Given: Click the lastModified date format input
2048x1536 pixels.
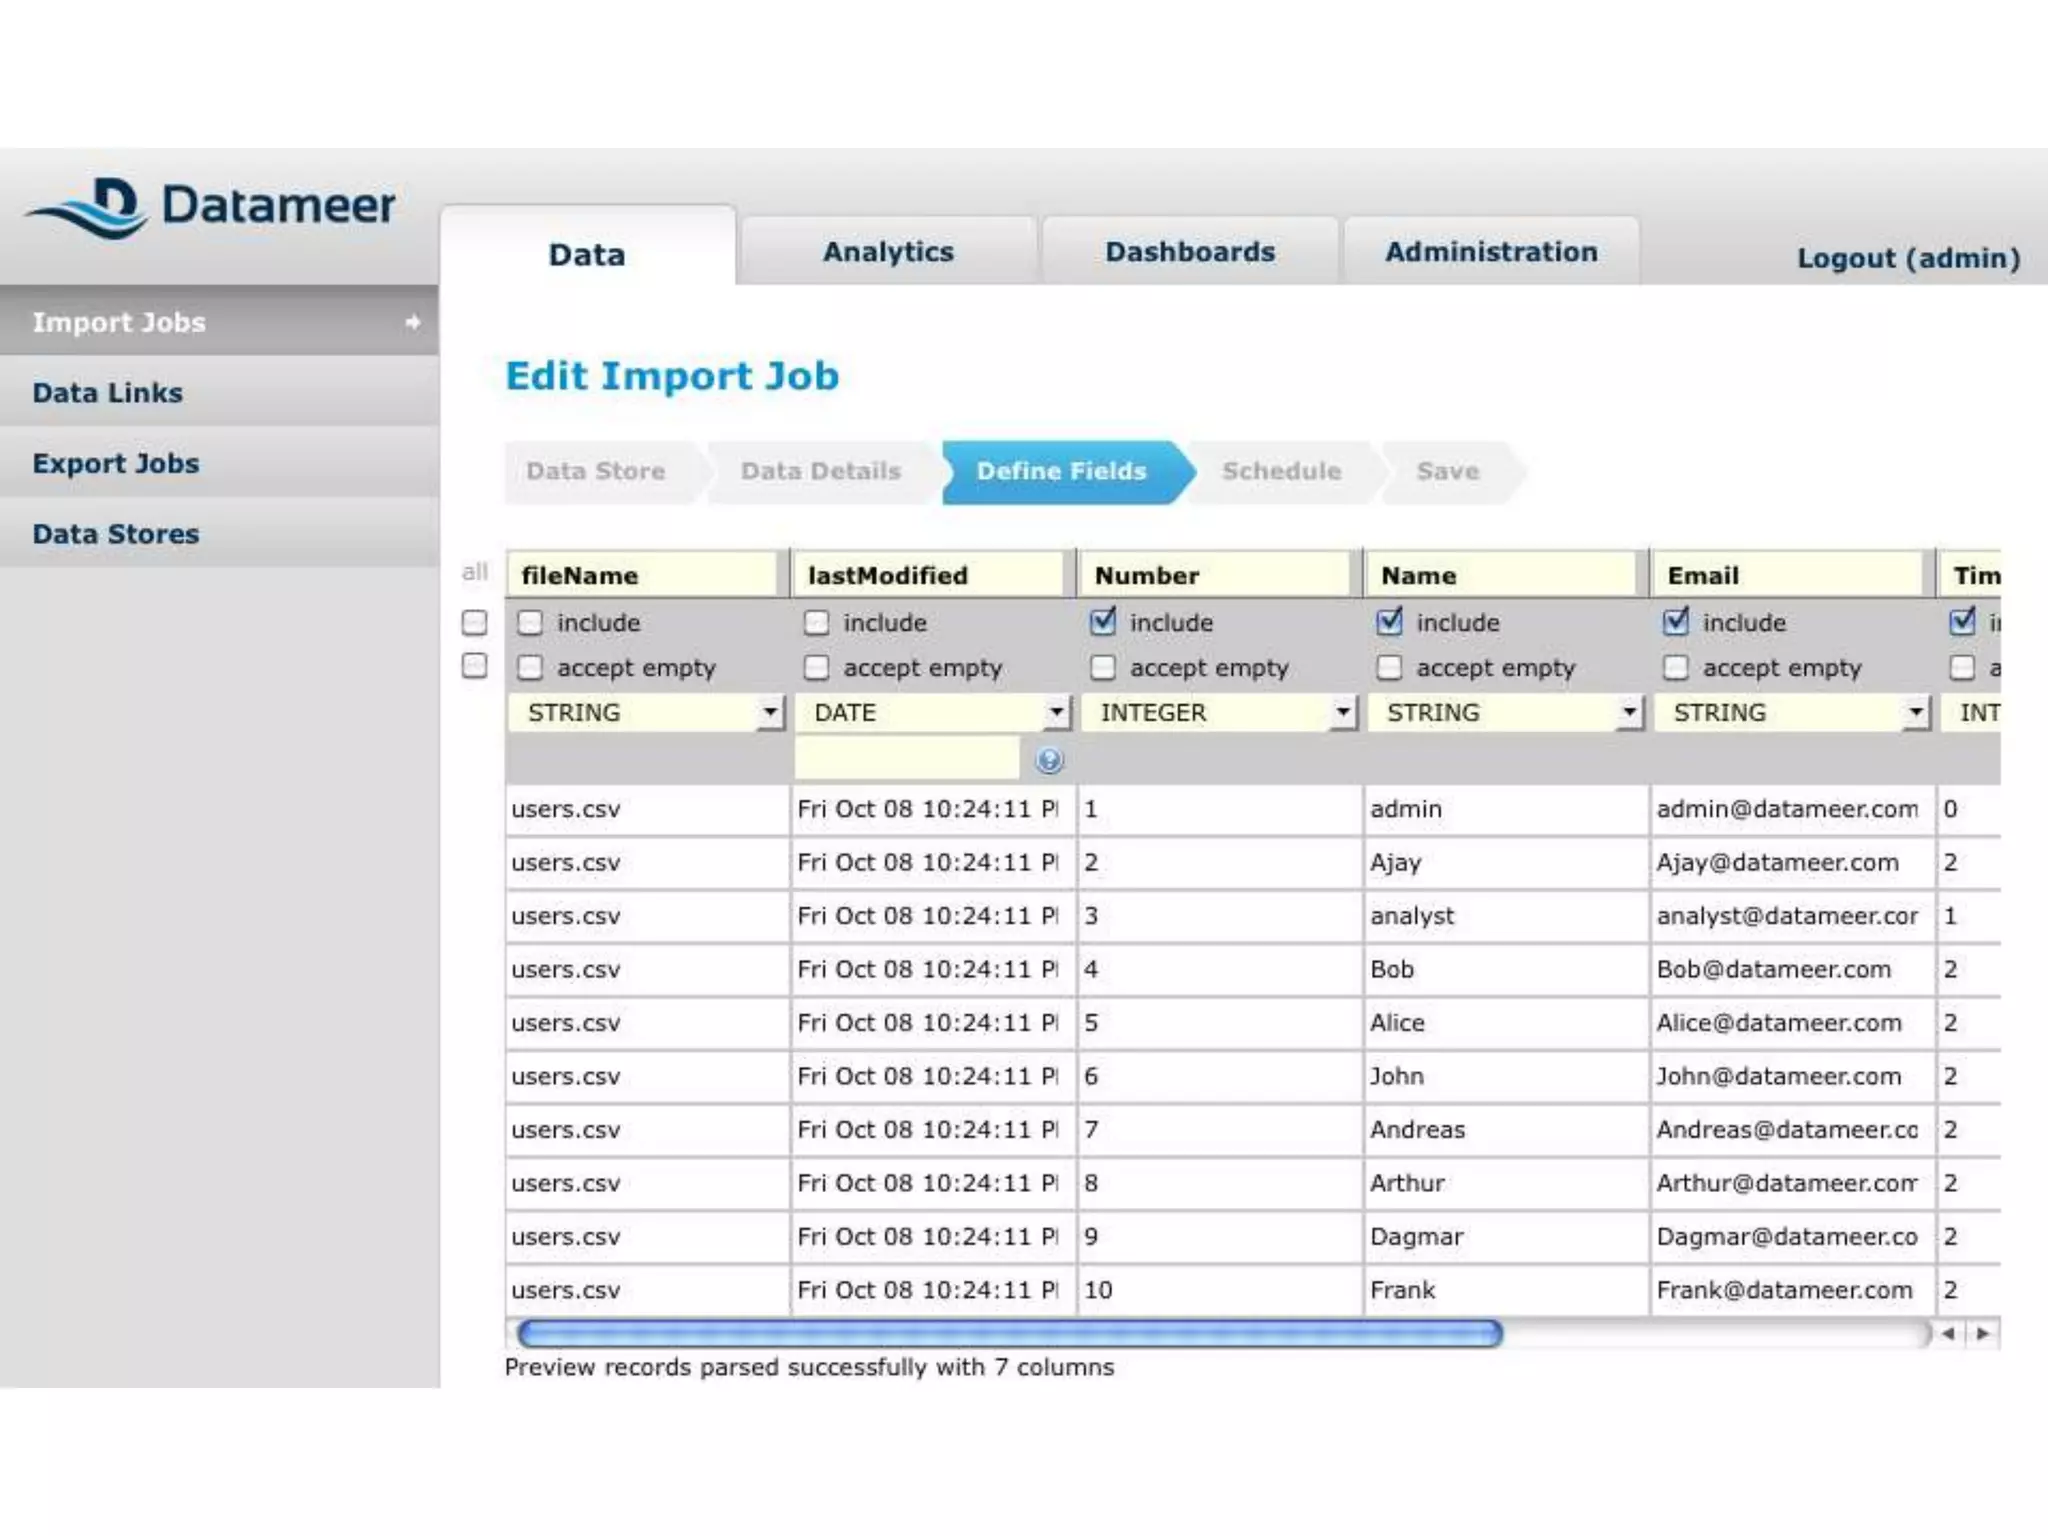Looking at the screenshot, I should point(907,759).
